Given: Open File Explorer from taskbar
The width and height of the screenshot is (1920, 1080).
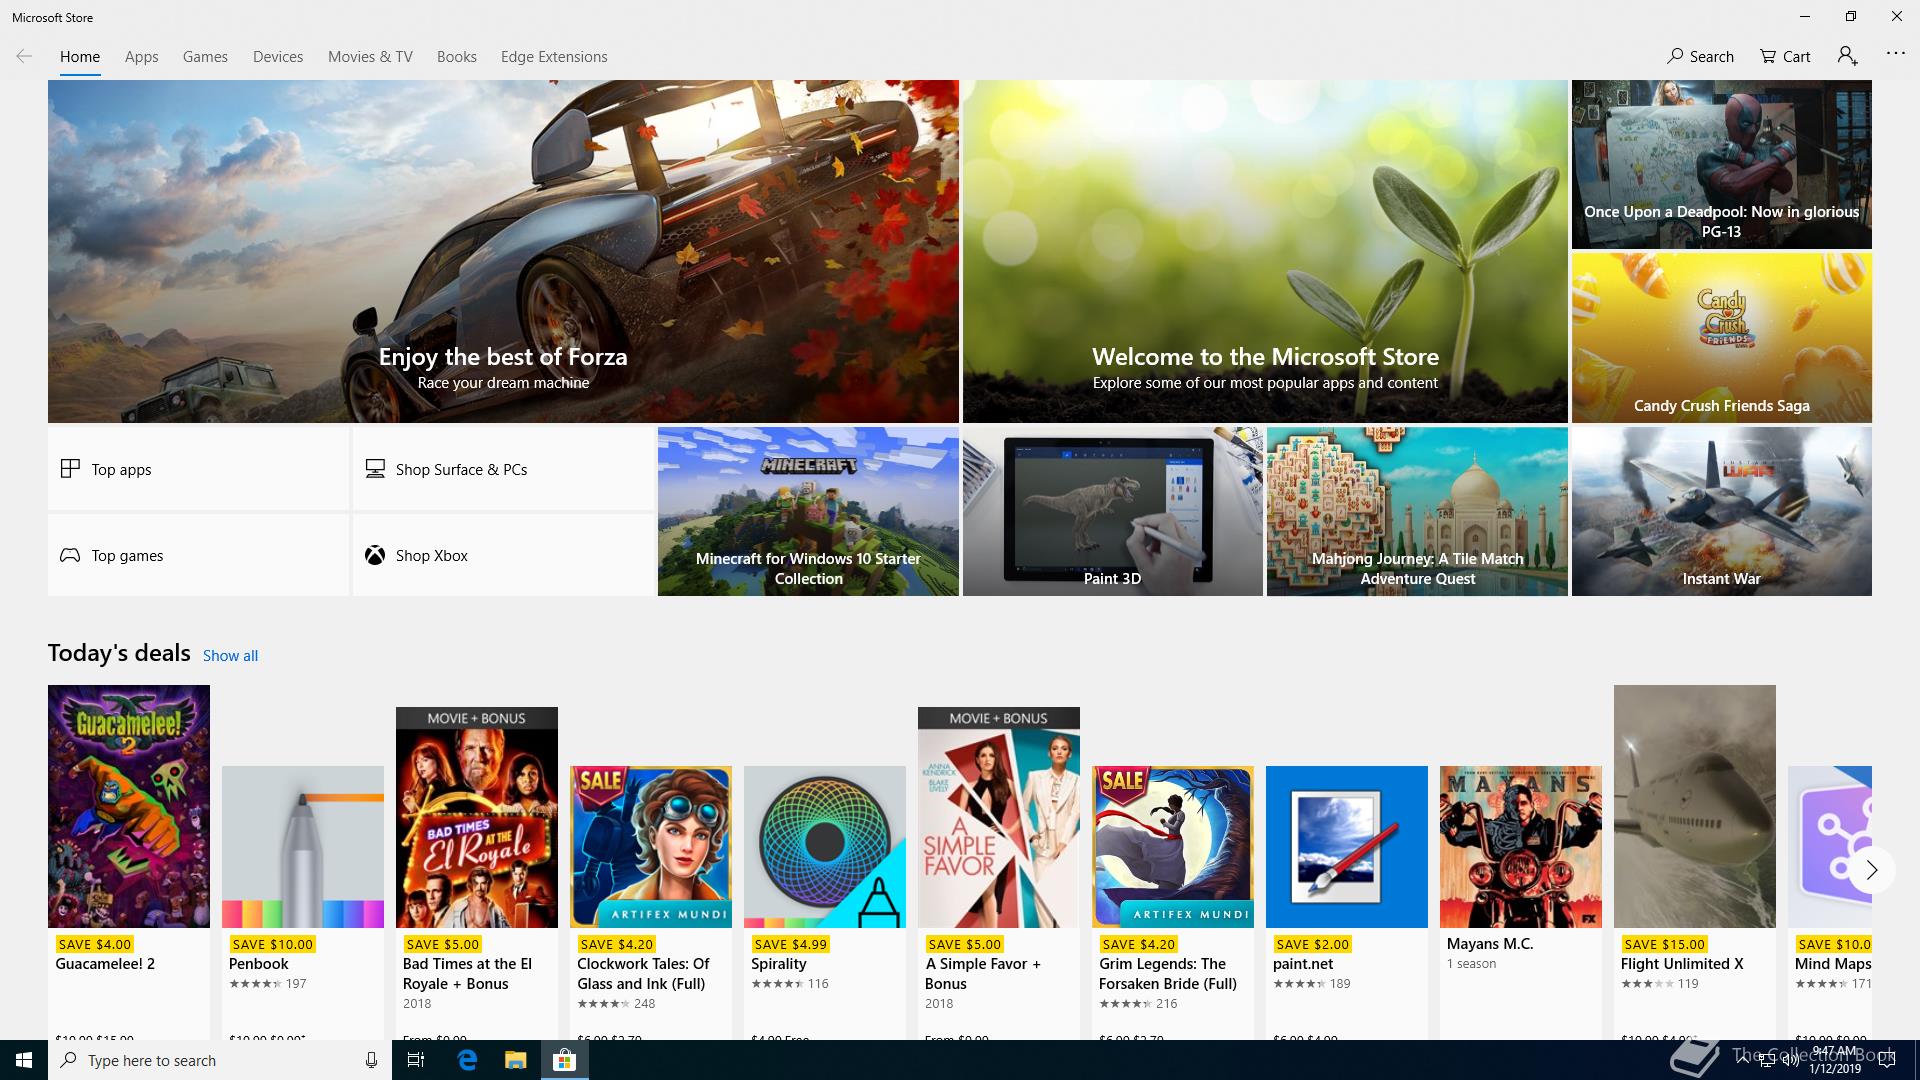Looking at the screenshot, I should point(515,1060).
